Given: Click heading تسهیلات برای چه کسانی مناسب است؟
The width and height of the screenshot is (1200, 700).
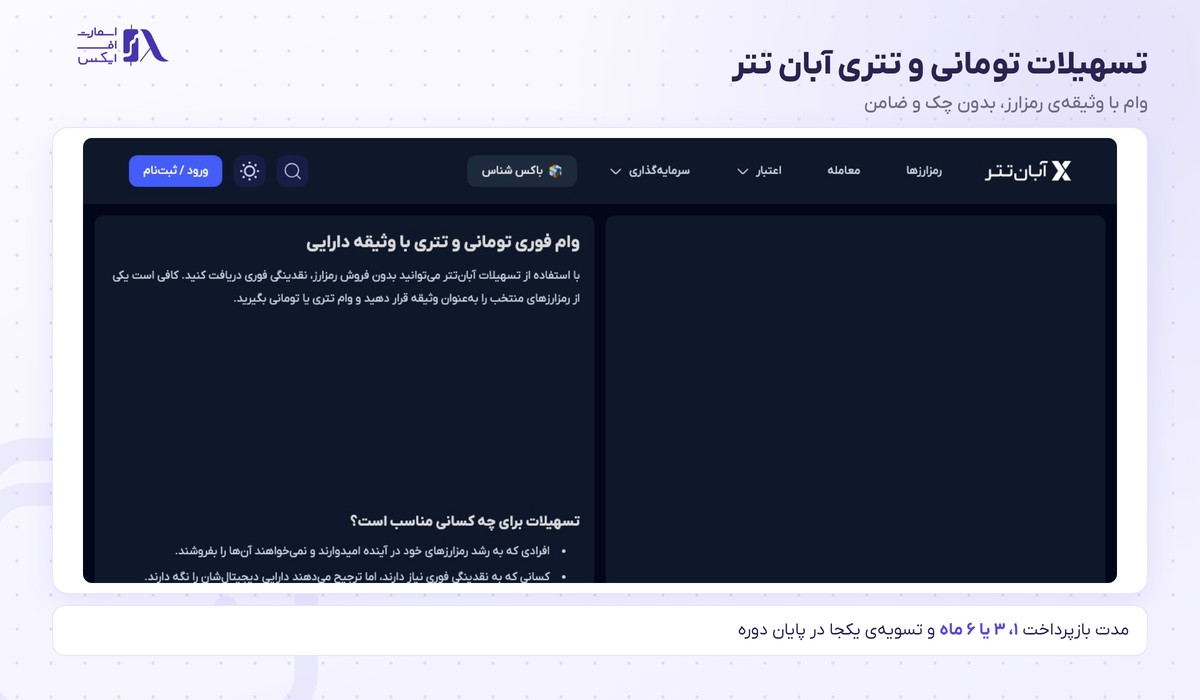Looking at the screenshot, I should pos(465,521).
